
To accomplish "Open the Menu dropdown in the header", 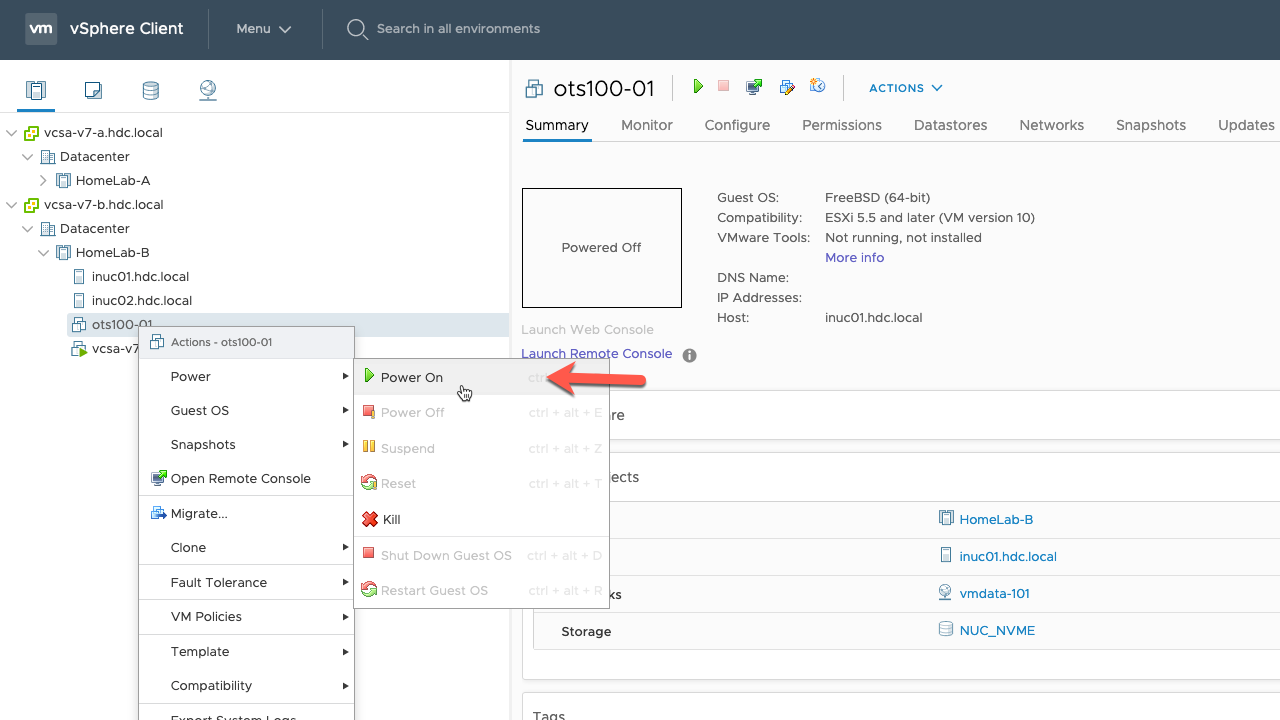I will (x=264, y=29).
